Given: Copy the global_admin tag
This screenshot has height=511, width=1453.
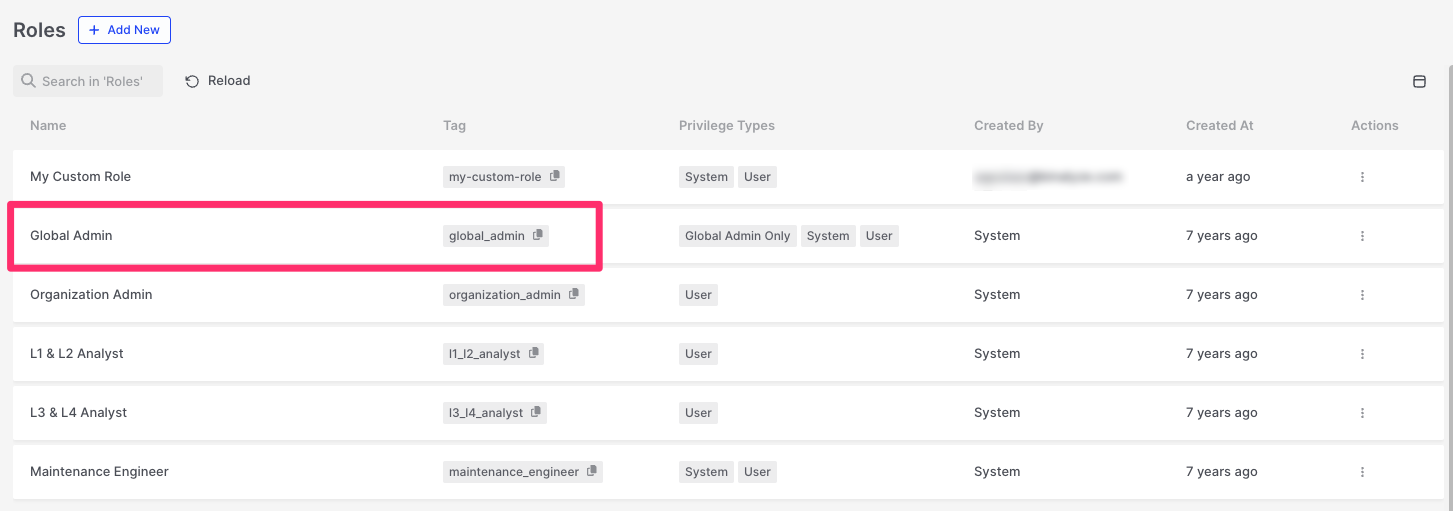Looking at the screenshot, I should coord(538,236).
